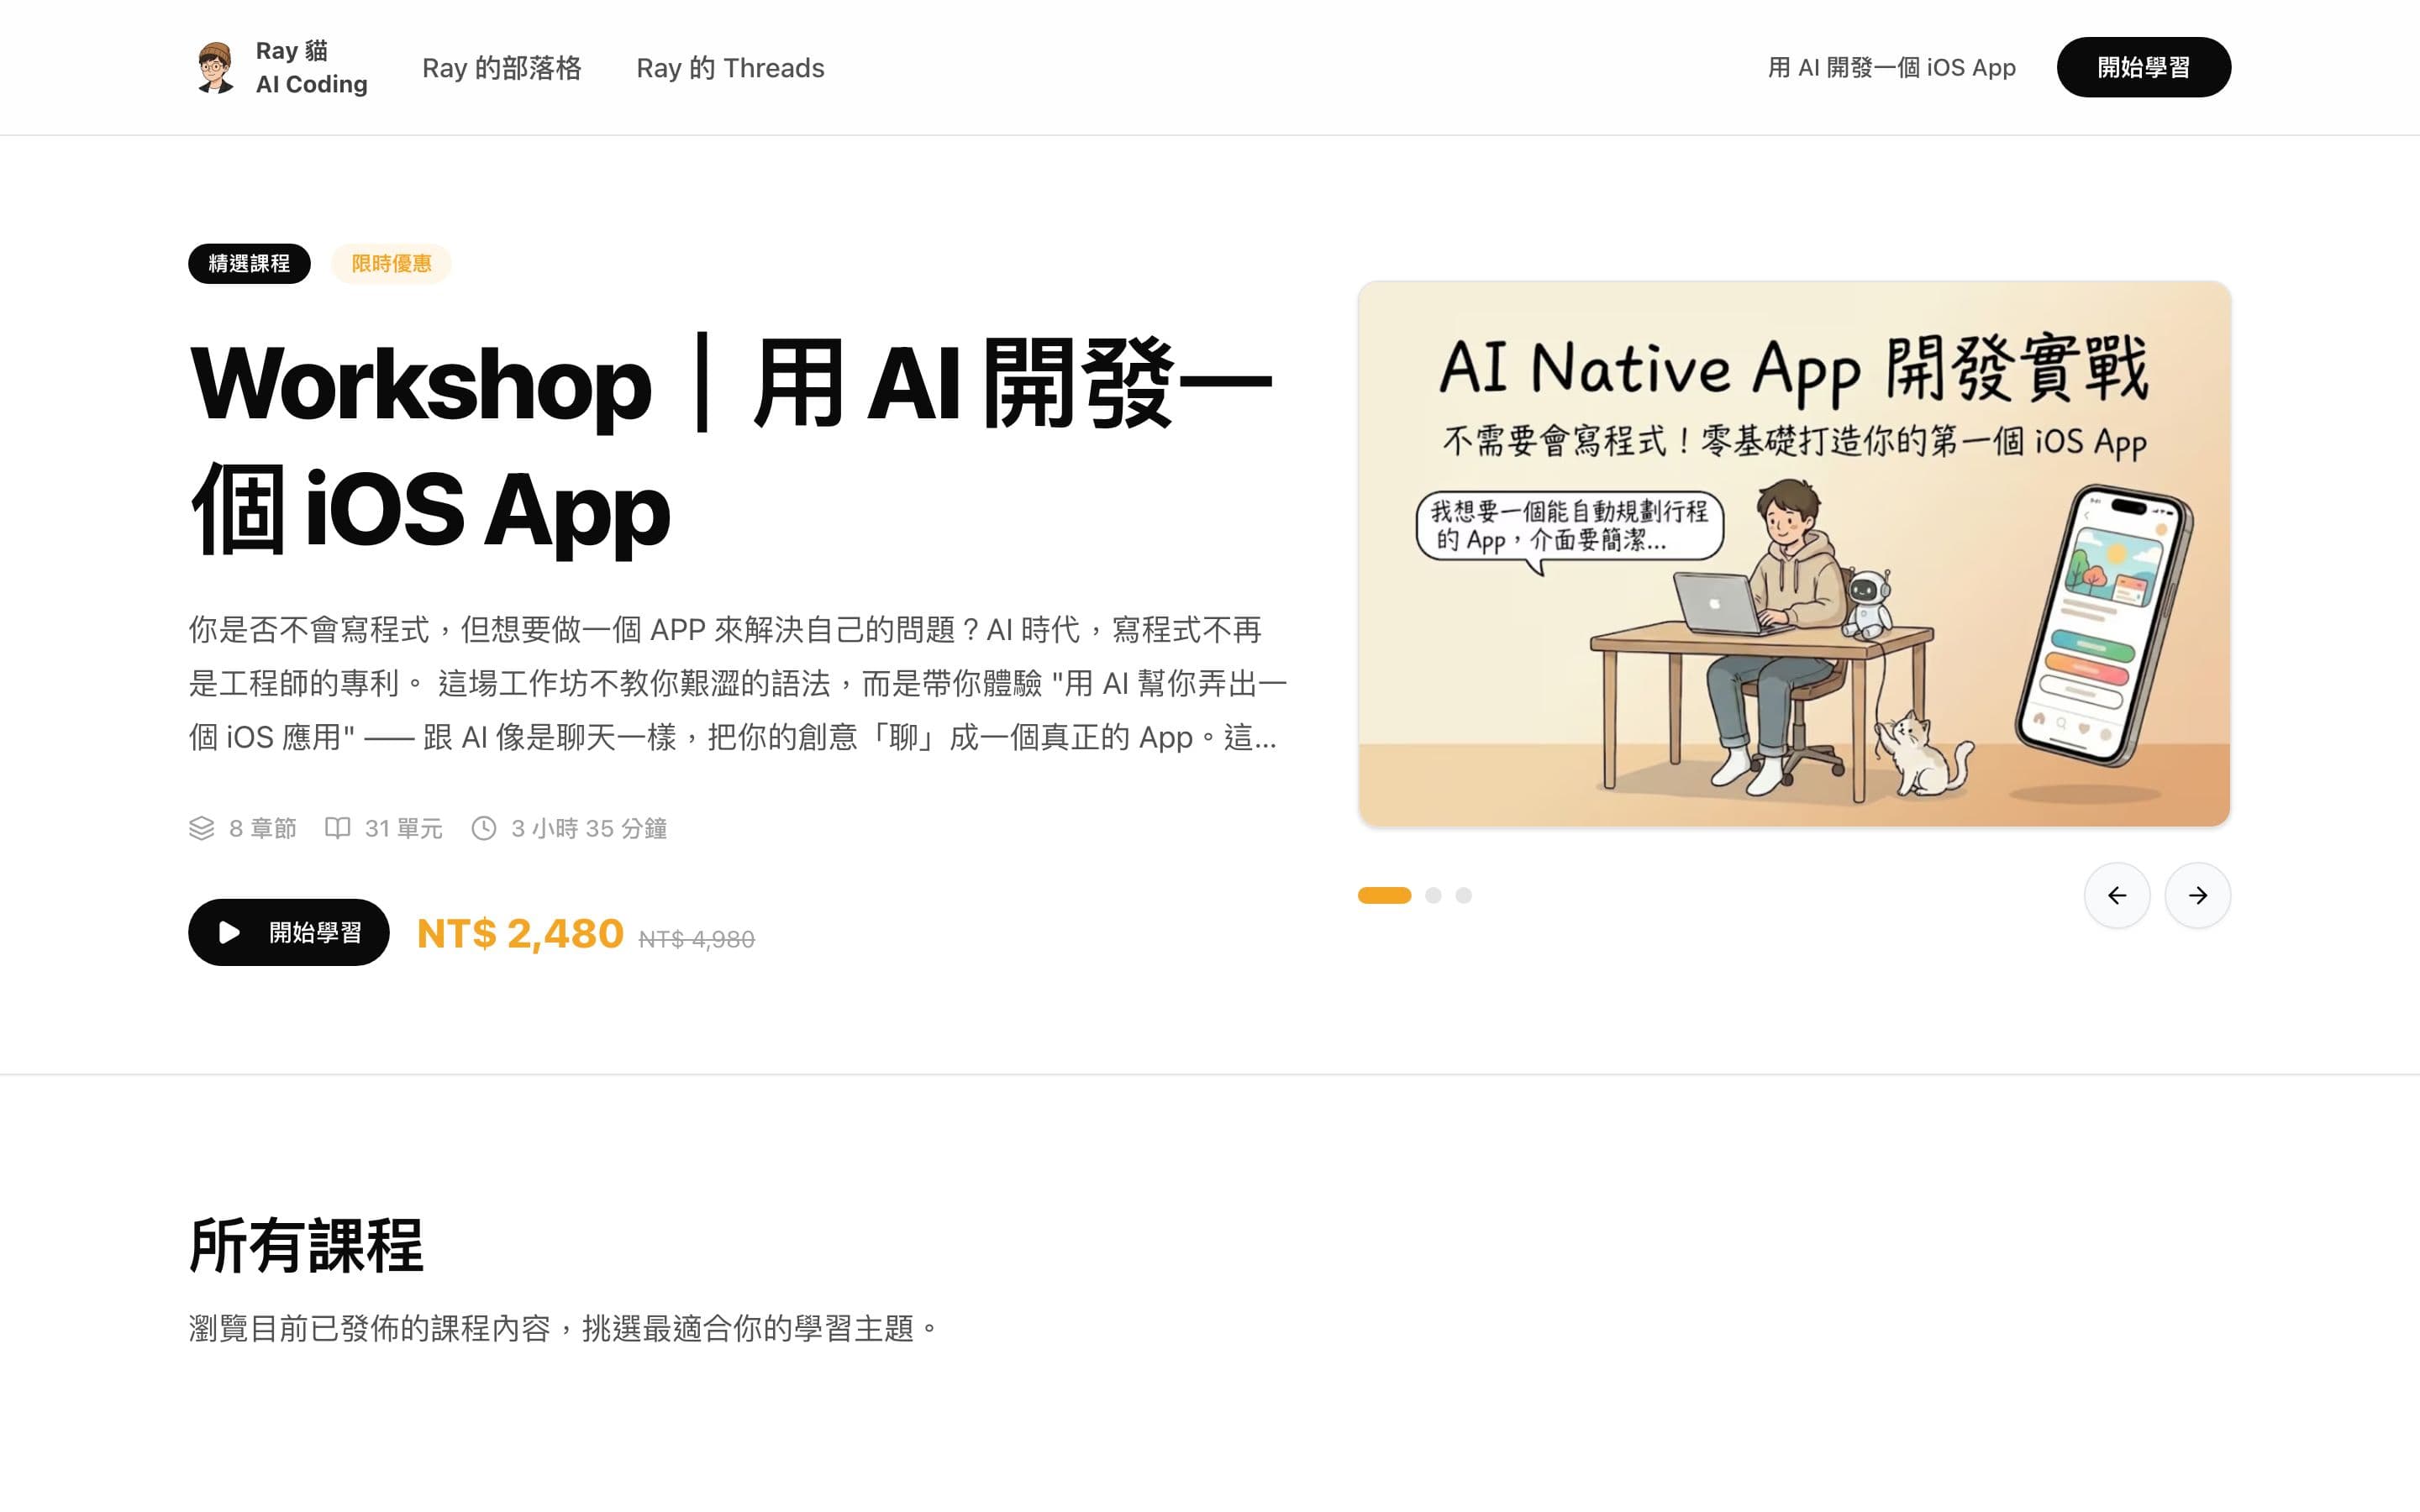Click the layers icon beside 8 章節
2420x1512 pixels.
202,828
